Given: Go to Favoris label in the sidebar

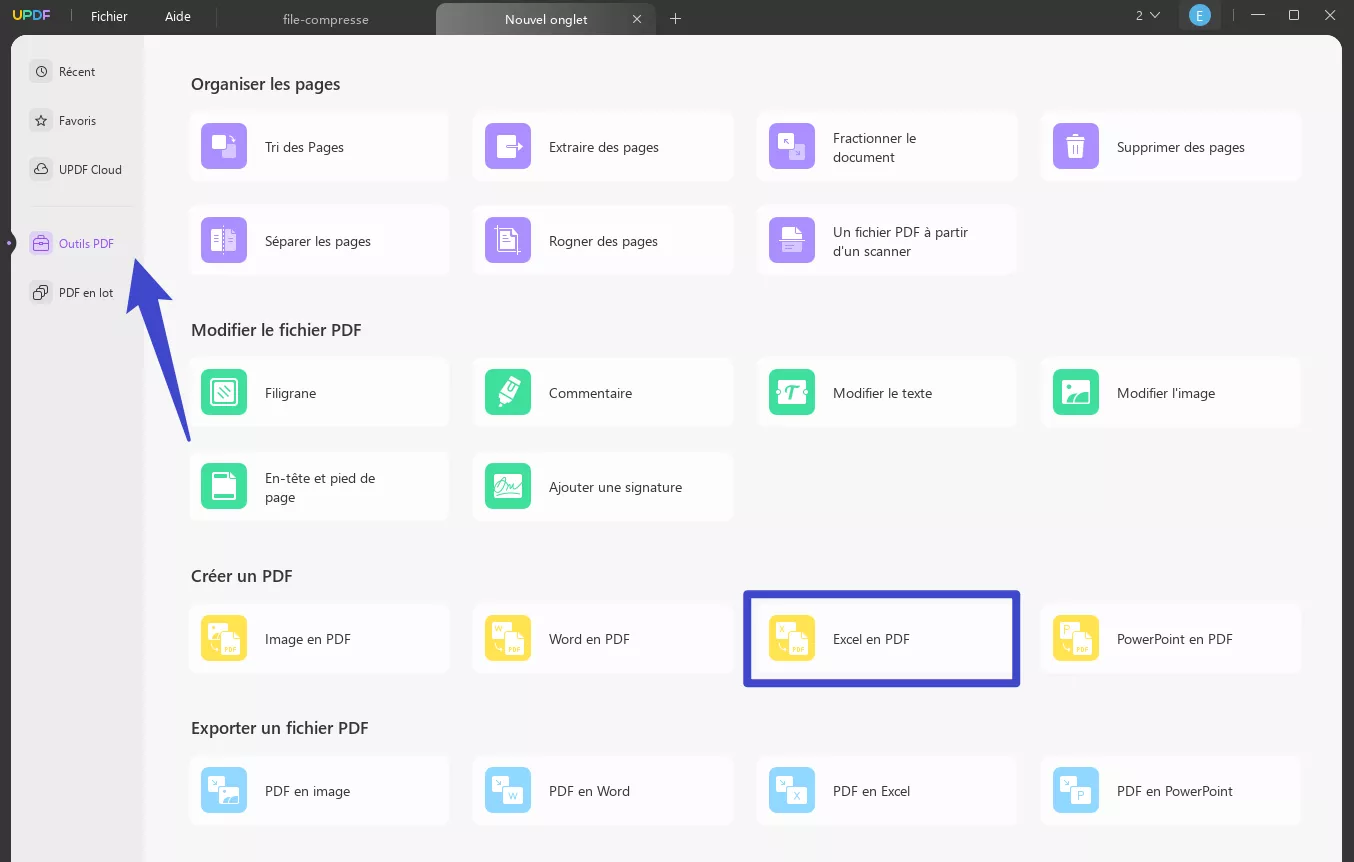Looking at the screenshot, I should (x=78, y=121).
